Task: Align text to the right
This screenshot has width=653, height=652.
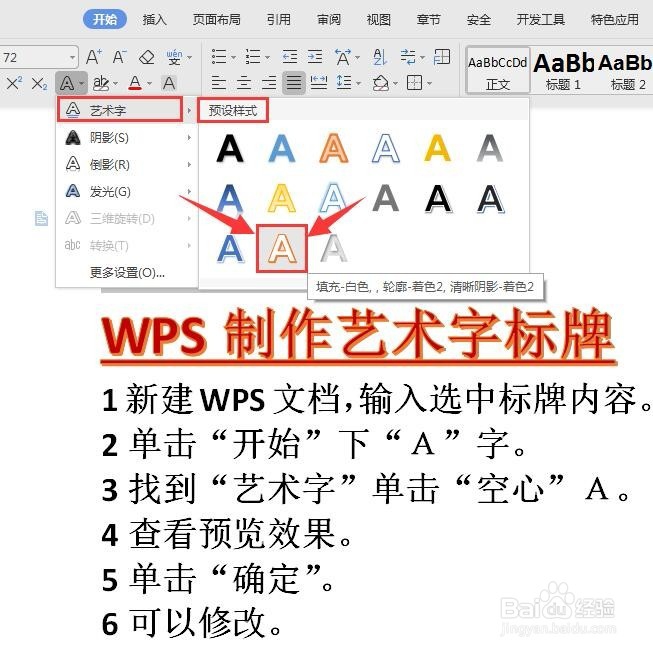Action: [269, 83]
